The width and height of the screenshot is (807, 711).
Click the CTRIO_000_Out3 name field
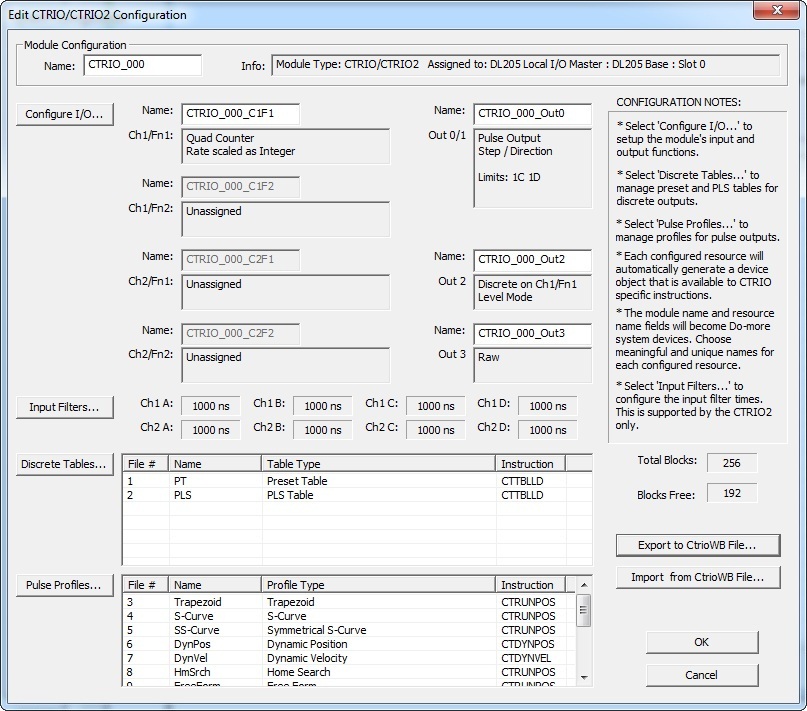(x=531, y=333)
